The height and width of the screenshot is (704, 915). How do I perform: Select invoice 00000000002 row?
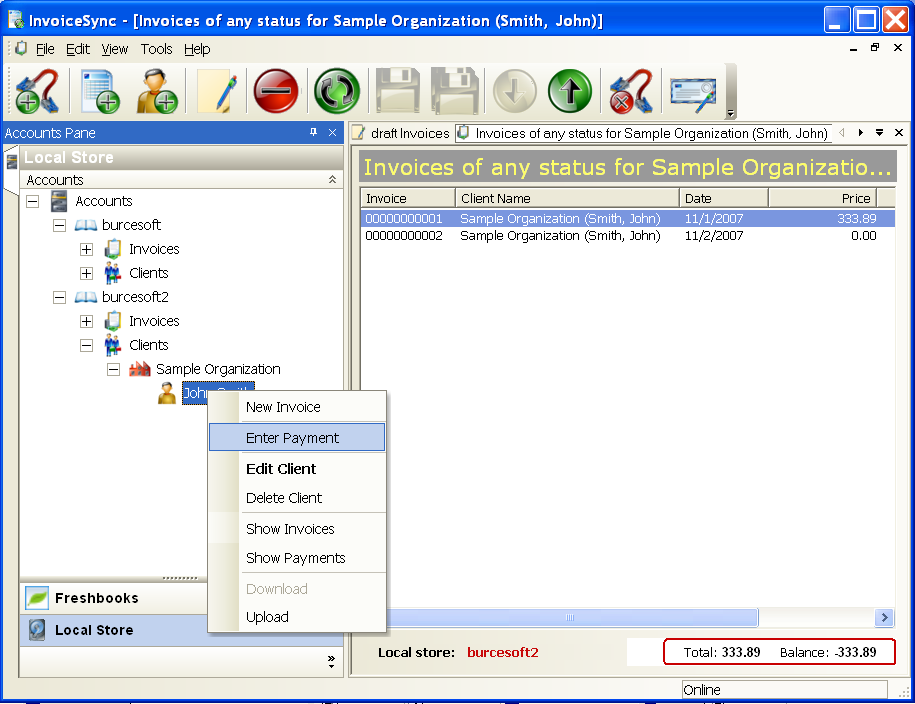click(x=628, y=236)
